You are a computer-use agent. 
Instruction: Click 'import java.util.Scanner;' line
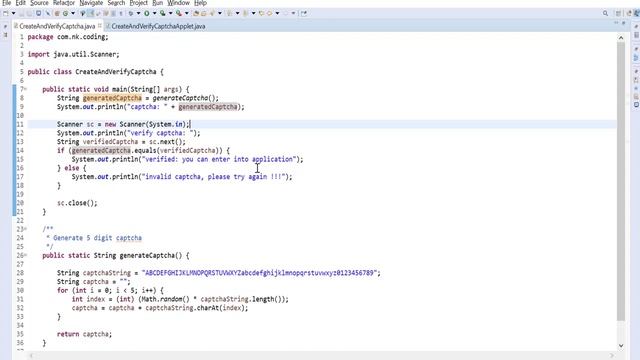point(73,54)
